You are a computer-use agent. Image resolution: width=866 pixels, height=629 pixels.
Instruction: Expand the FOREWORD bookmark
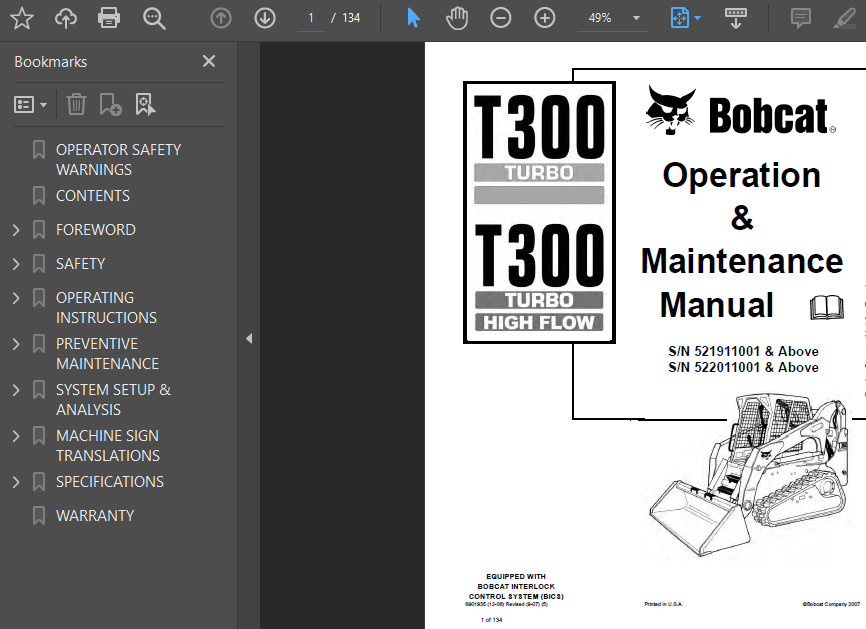[16, 230]
